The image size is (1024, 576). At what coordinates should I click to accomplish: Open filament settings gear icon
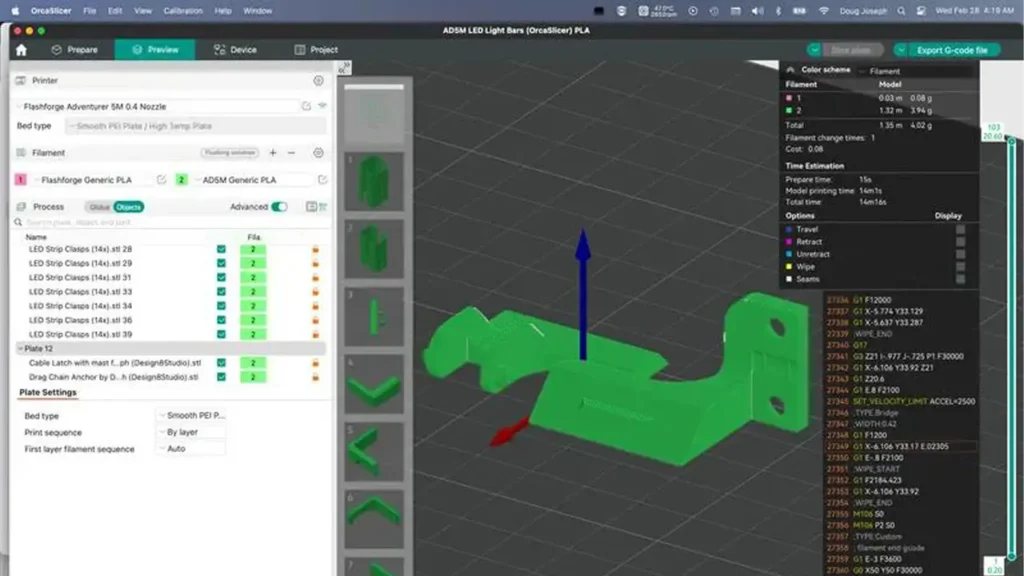(x=318, y=153)
